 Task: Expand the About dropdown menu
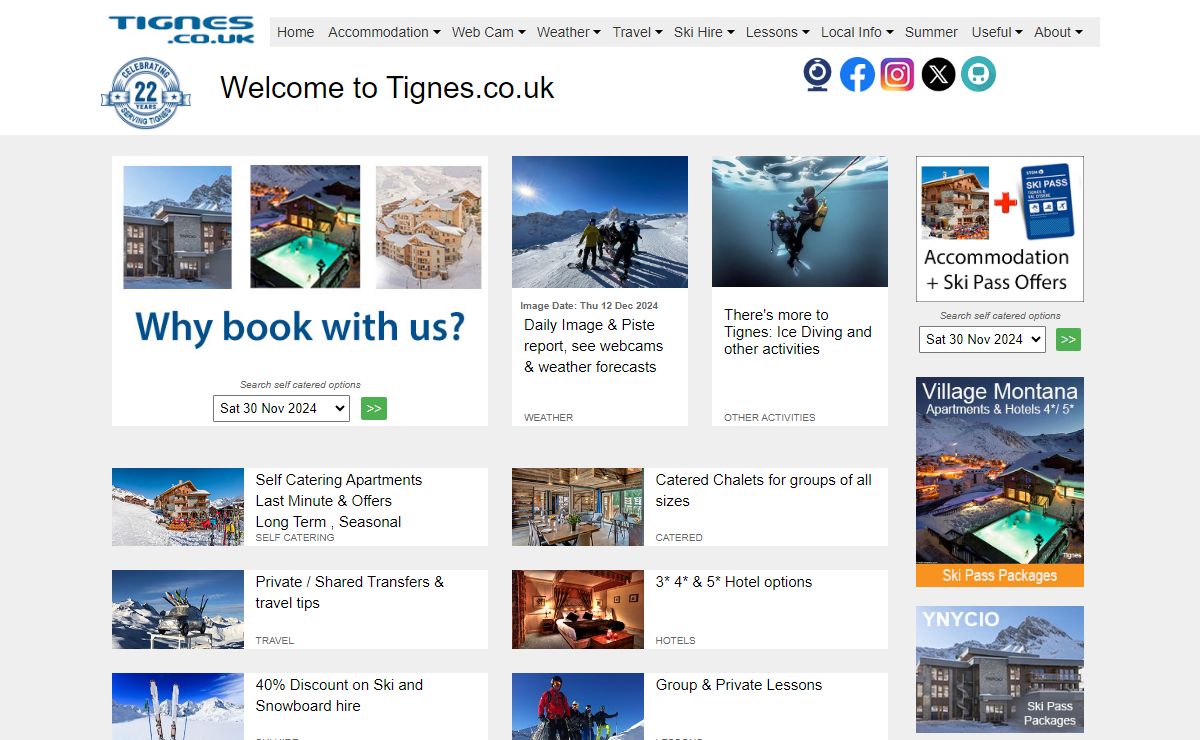[1058, 32]
